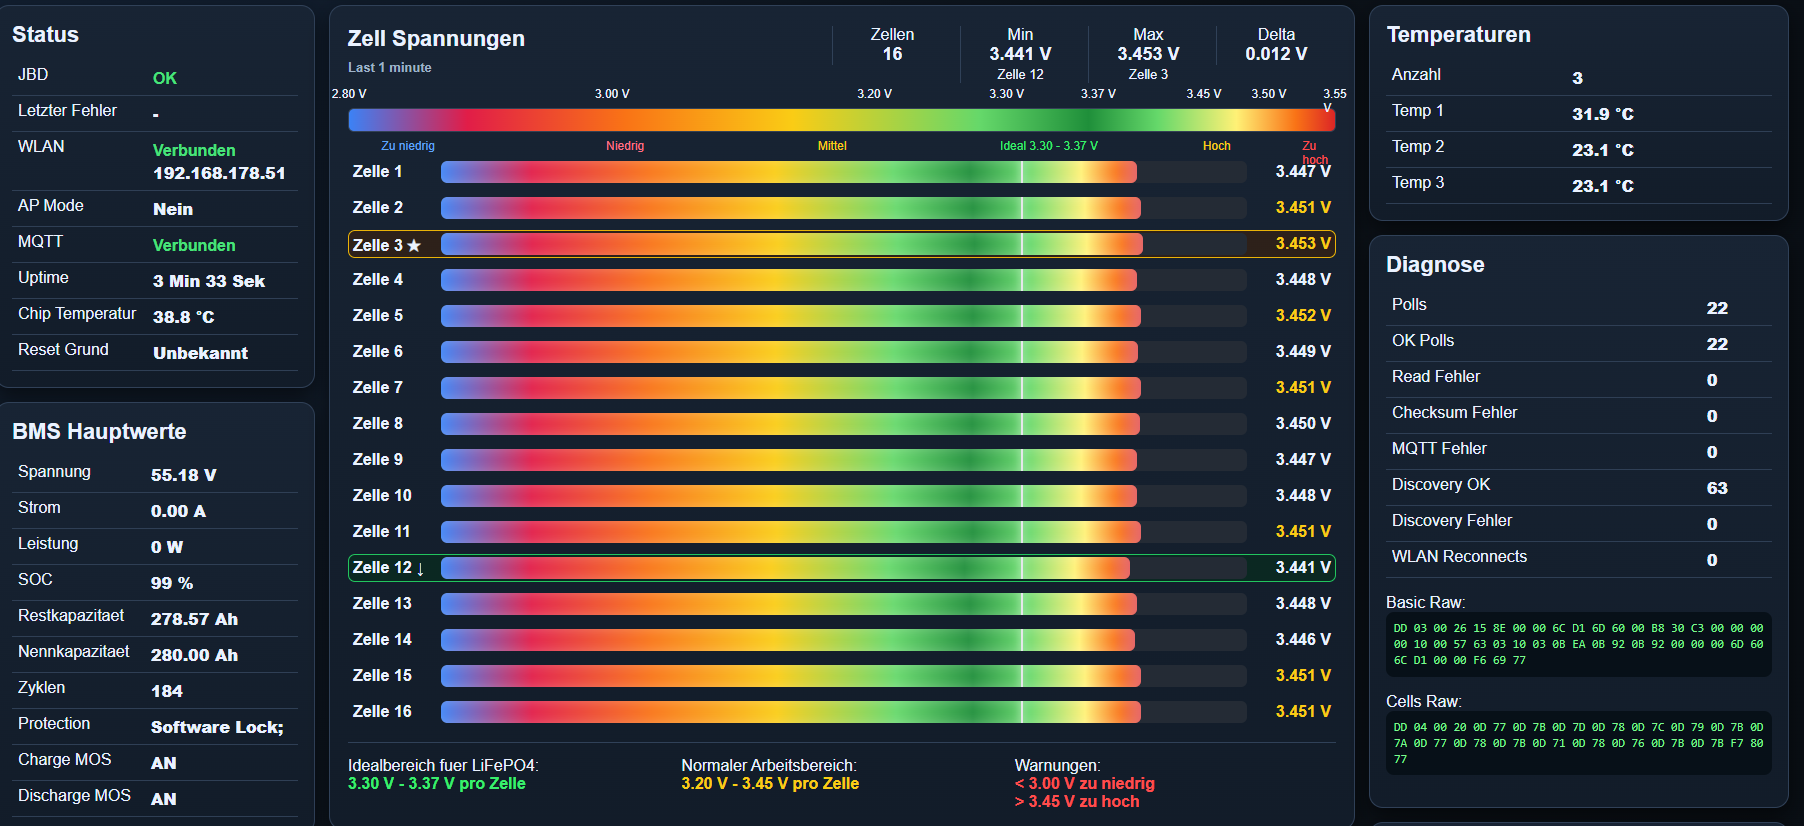Click the rainbow voltage scale legend bar
This screenshot has height=826, width=1804.
841,120
